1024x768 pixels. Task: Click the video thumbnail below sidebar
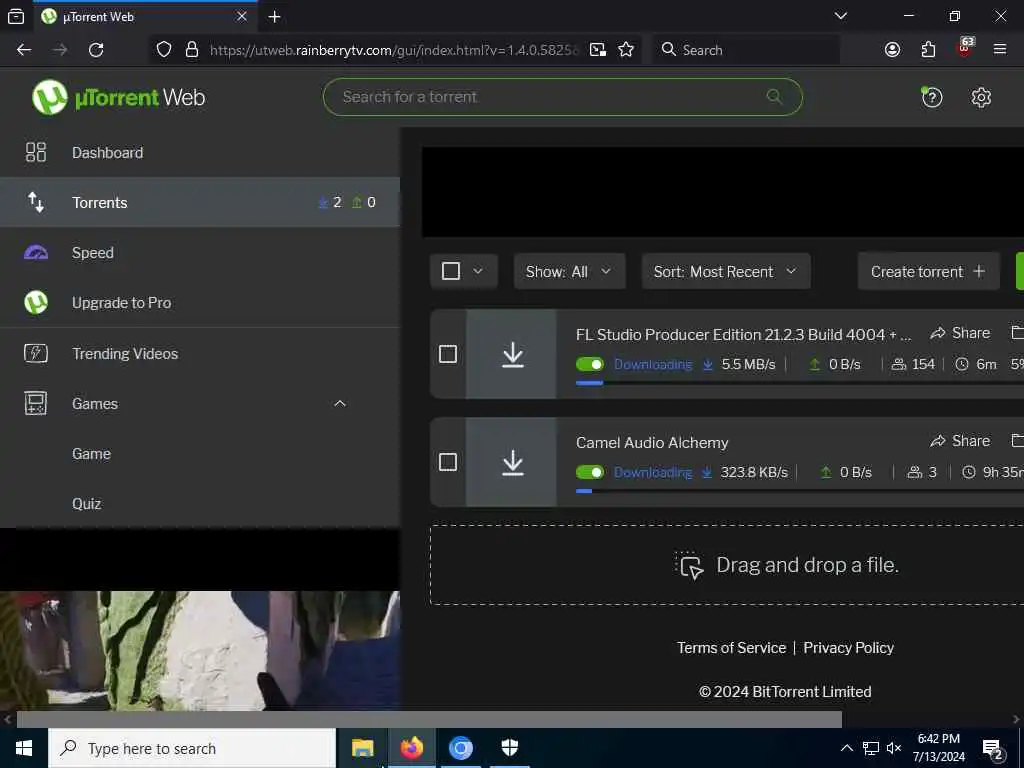(x=200, y=650)
